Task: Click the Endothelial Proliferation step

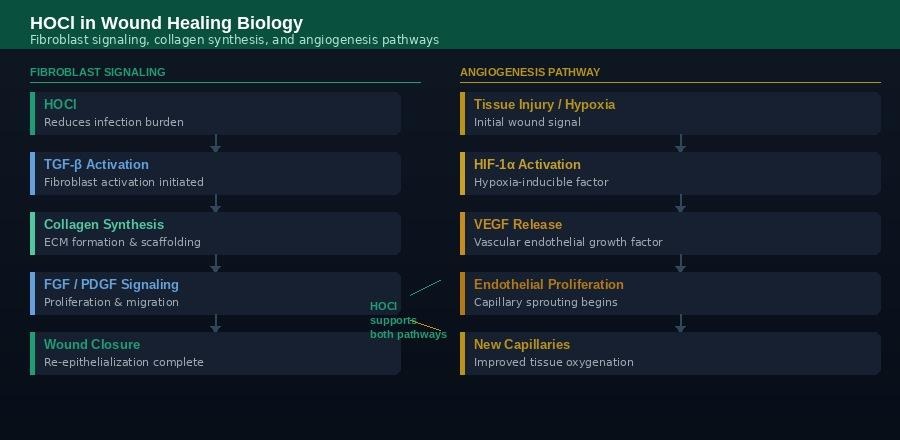Action: (670, 293)
